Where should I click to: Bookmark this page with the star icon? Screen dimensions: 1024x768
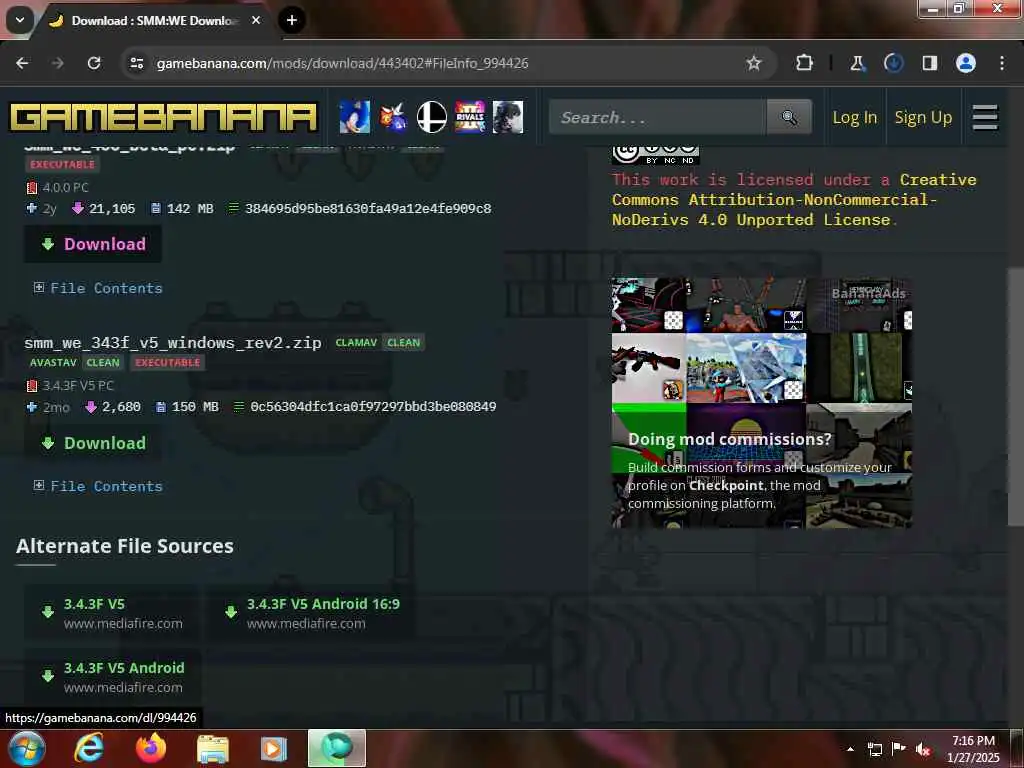(x=754, y=63)
